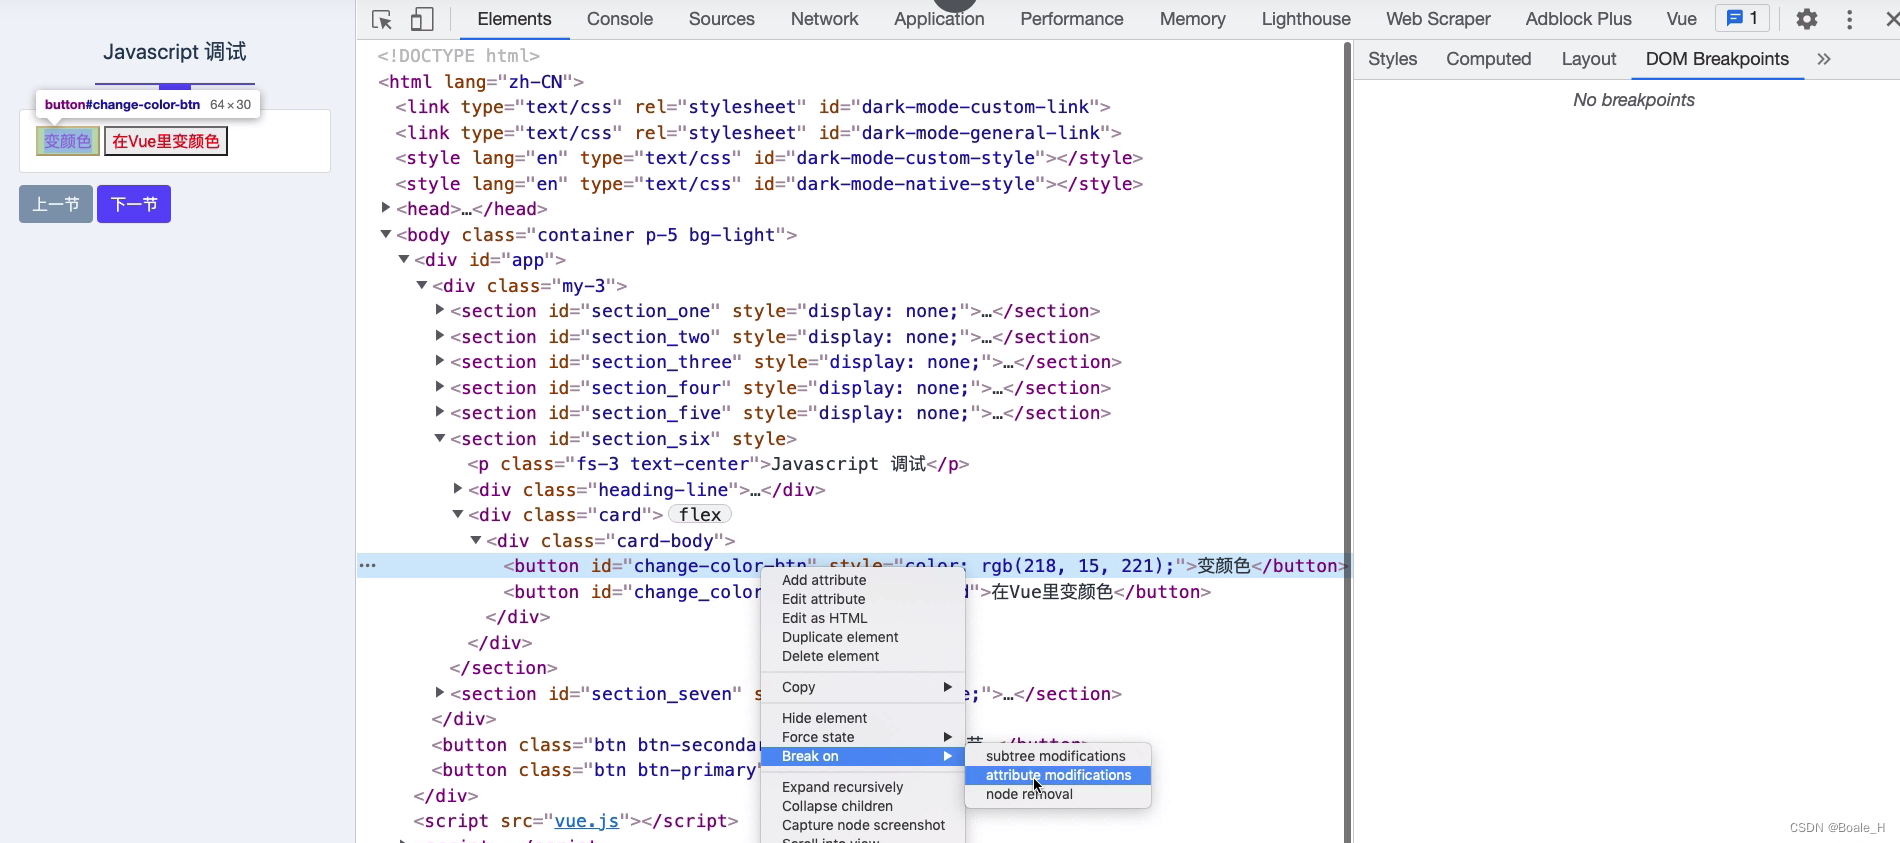The height and width of the screenshot is (843, 1900).
Task: Open the Copy submenu
Action: [x=862, y=687]
